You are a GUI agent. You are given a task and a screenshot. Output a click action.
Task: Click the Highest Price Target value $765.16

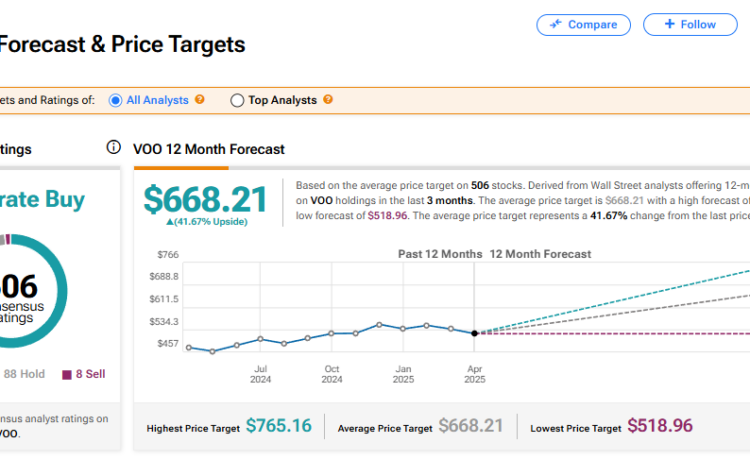click(x=278, y=427)
